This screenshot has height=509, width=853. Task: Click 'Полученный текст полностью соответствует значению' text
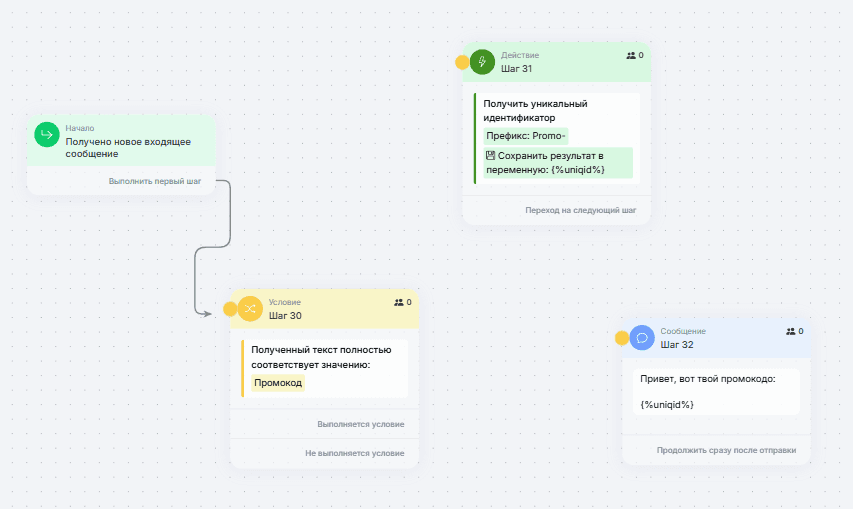tap(321, 357)
